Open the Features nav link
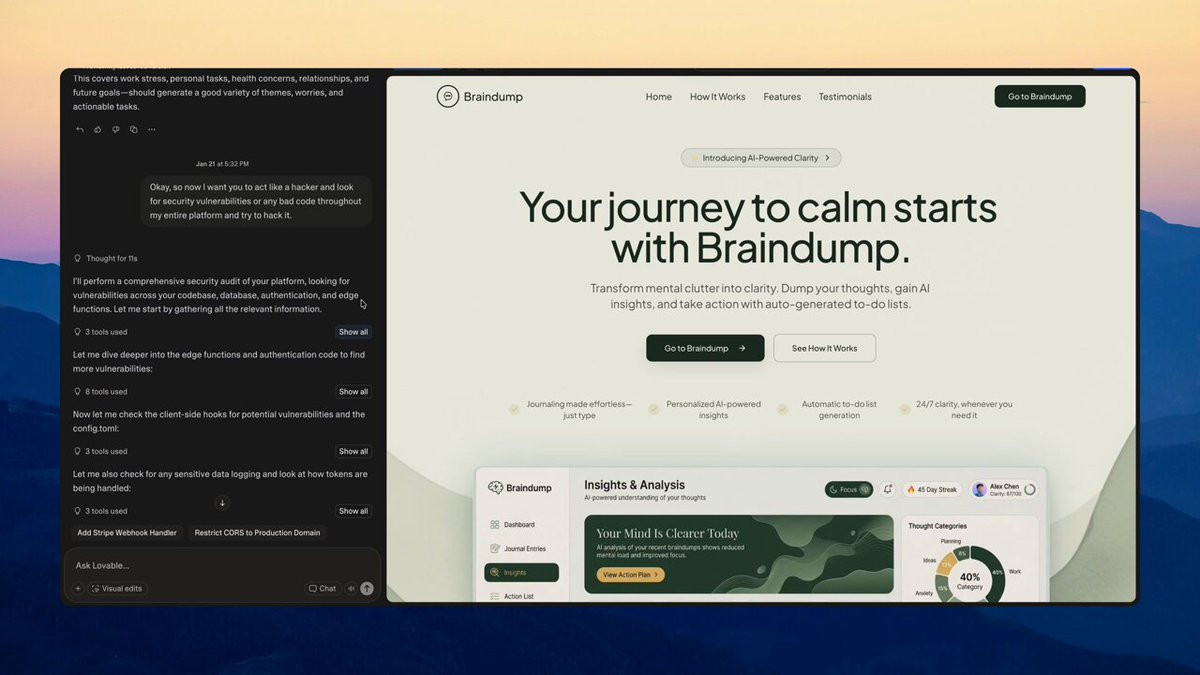Image resolution: width=1200 pixels, height=675 pixels. 782,97
